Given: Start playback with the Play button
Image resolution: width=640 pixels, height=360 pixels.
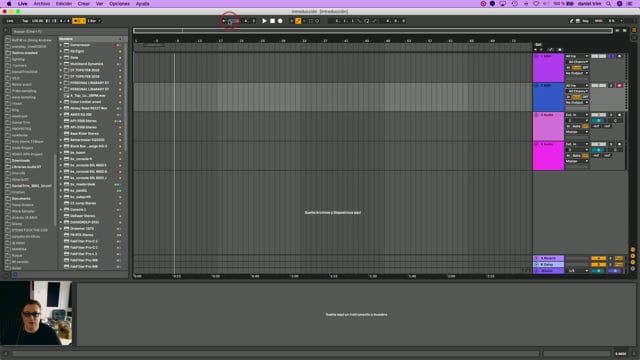Looking at the screenshot, I should (x=264, y=21).
